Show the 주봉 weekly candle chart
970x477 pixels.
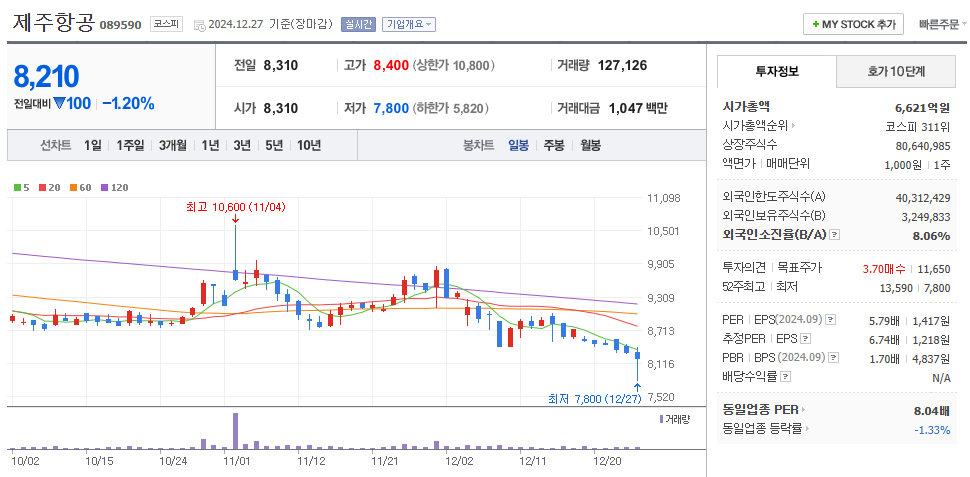tap(554, 146)
